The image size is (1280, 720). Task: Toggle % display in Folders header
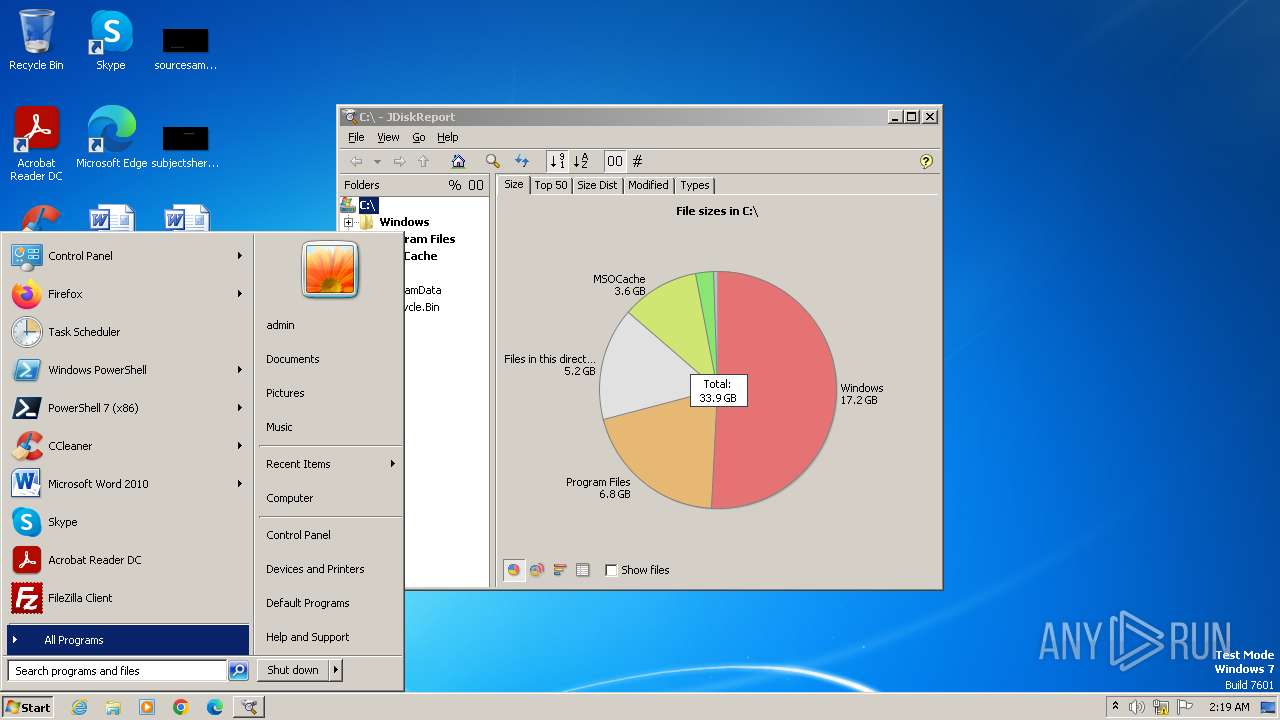click(455, 185)
